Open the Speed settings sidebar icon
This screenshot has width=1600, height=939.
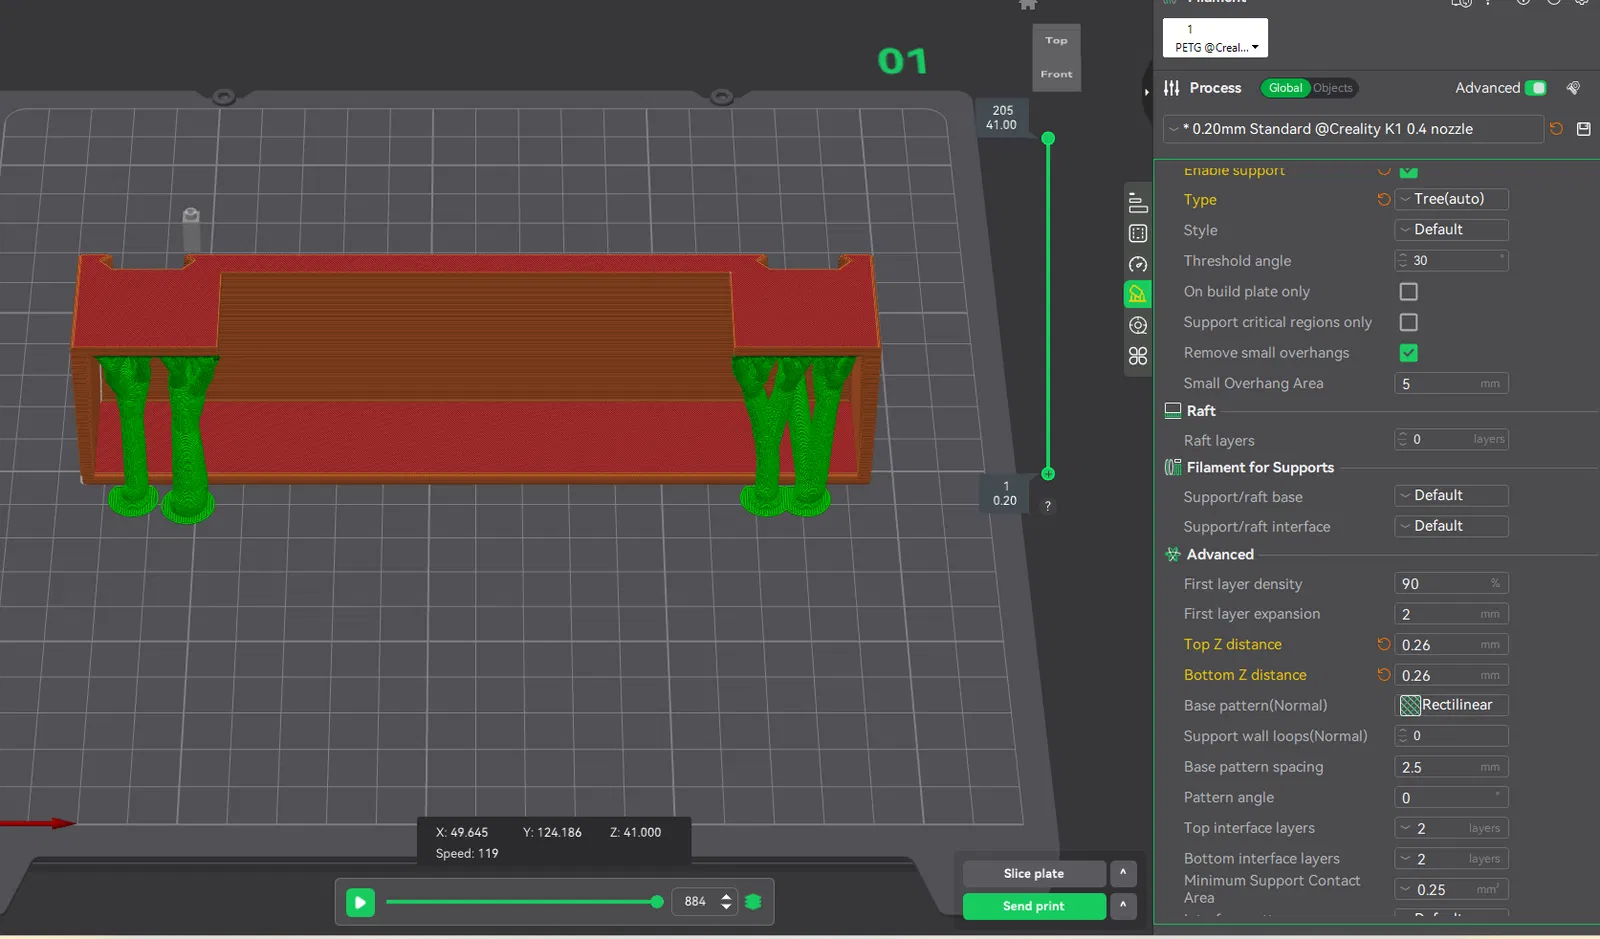coord(1137,264)
